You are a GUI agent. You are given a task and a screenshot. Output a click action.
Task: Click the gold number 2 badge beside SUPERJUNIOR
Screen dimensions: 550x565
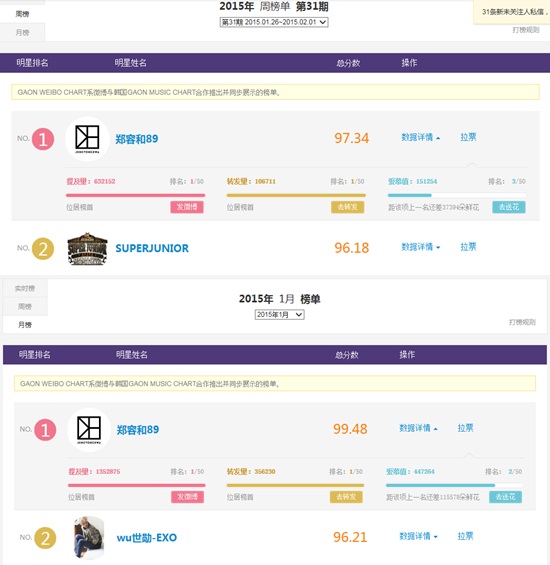(x=43, y=249)
